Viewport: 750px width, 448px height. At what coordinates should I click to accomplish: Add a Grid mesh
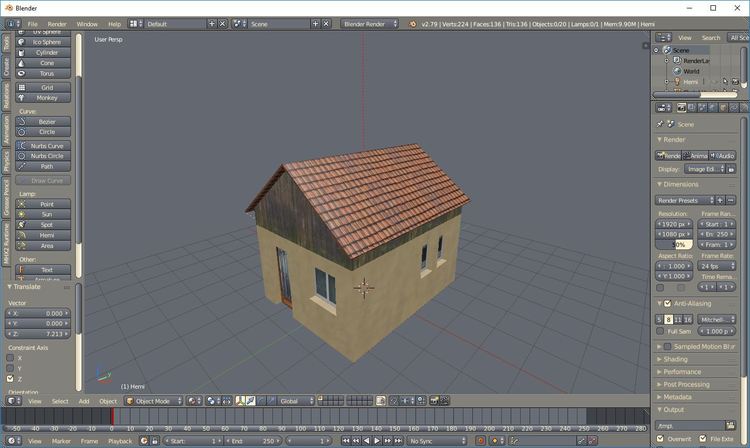click(x=43, y=87)
